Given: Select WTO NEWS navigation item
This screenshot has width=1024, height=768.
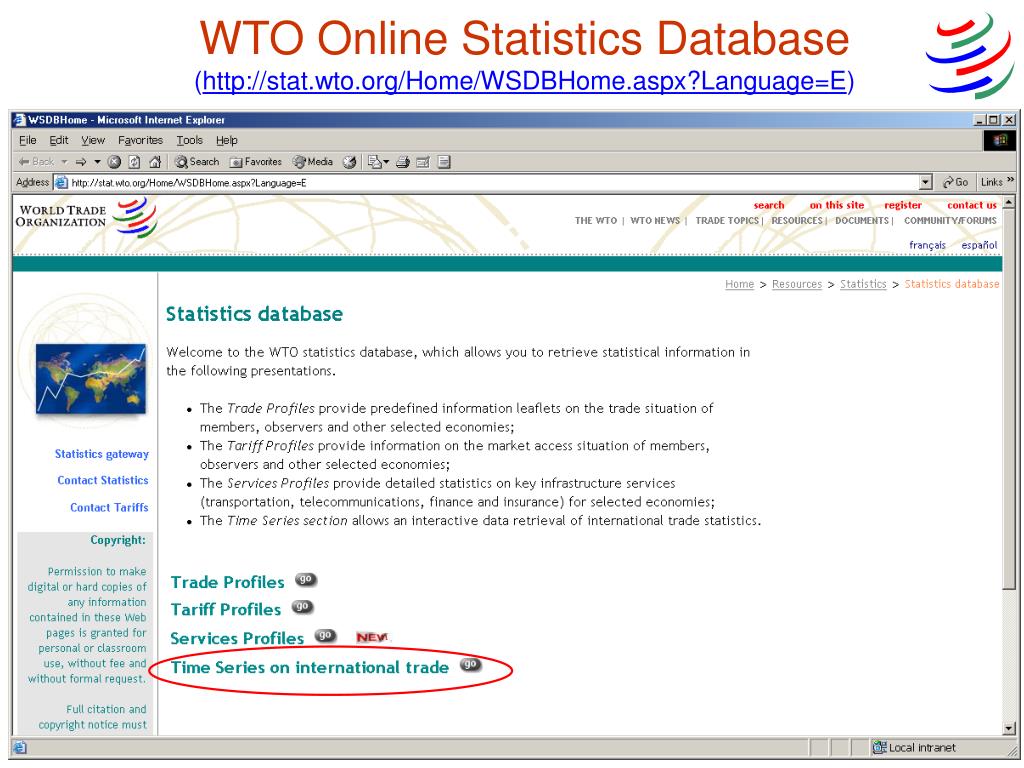Looking at the screenshot, I should (x=655, y=221).
